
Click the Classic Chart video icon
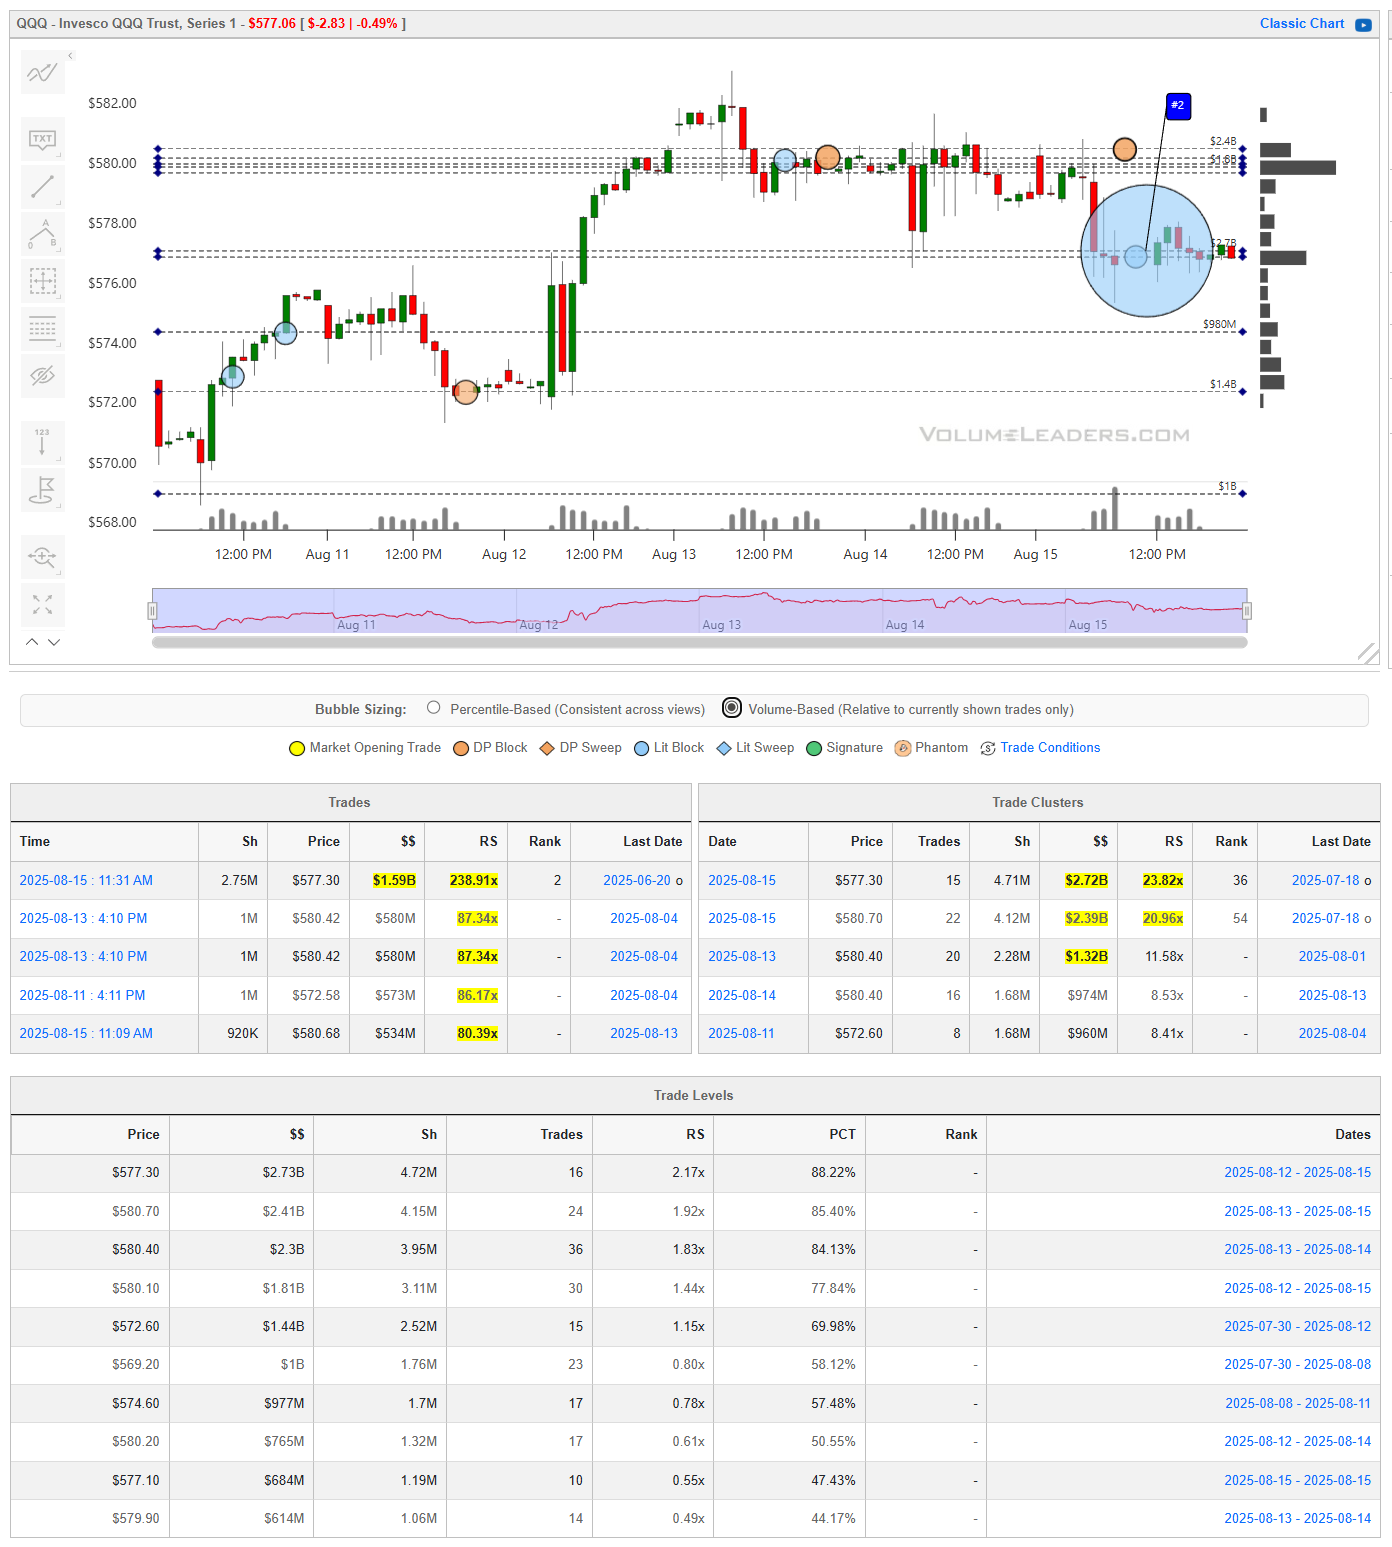[1363, 24]
